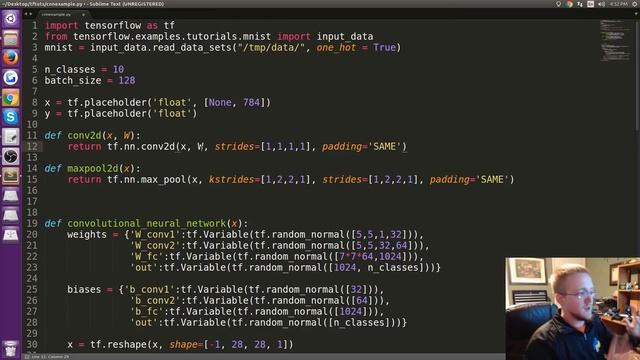Toggle the status bar panel switcher icon
The image size is (640, 360).
(27, 357)
